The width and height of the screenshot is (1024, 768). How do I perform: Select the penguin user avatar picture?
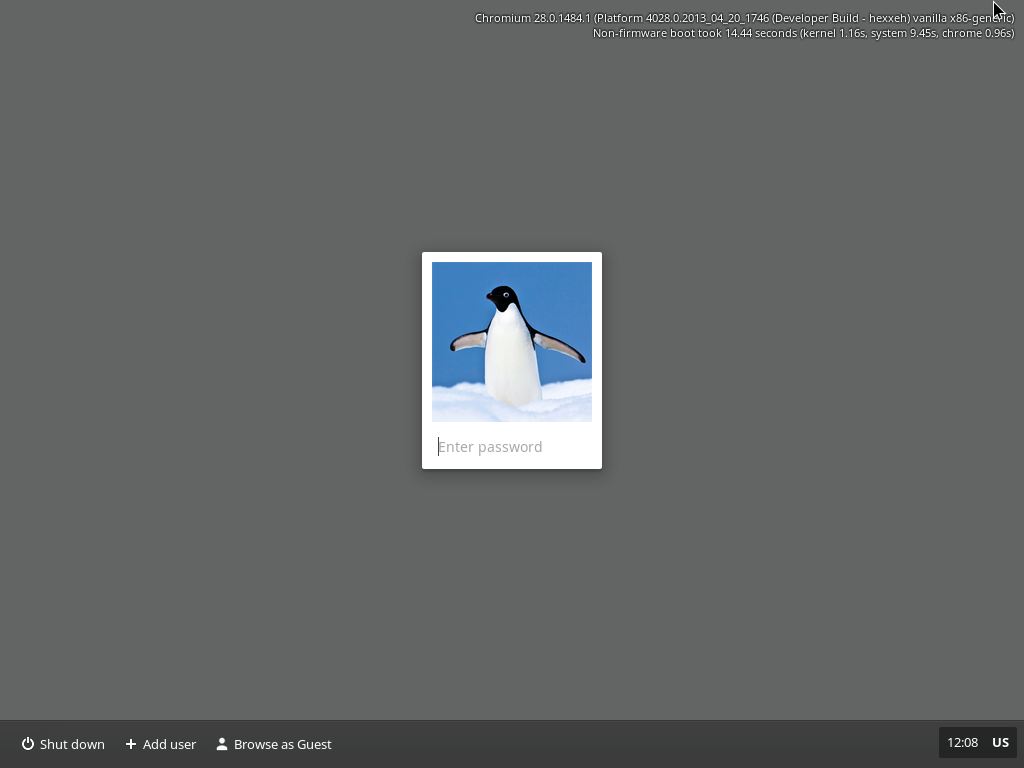tap(511, 341)
